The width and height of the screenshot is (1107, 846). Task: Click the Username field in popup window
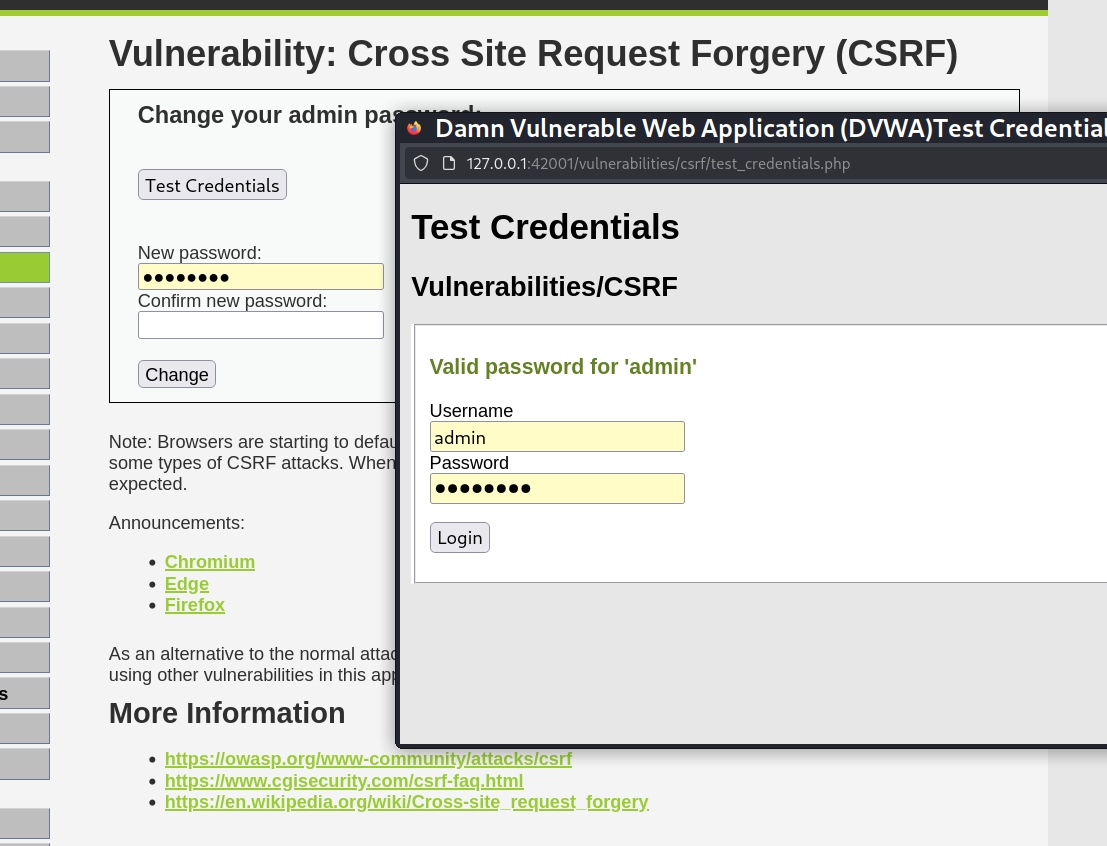click(557, 437)
